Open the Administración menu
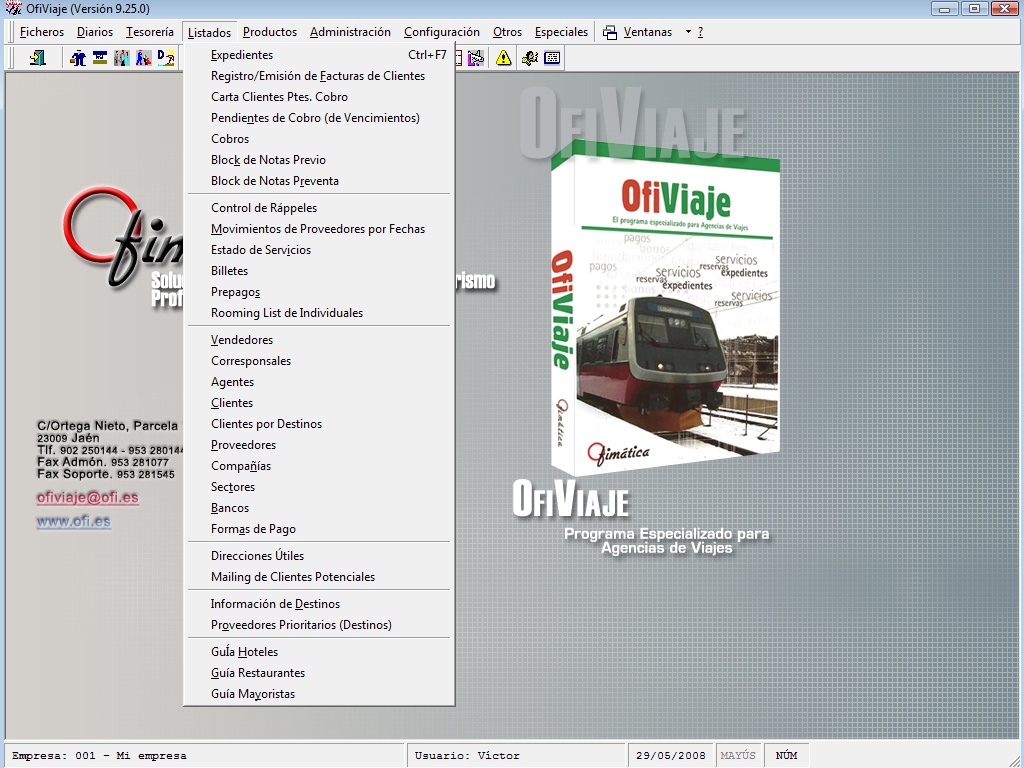The width and height of the screenshot is (1024, 768). [x=350, y=32]
